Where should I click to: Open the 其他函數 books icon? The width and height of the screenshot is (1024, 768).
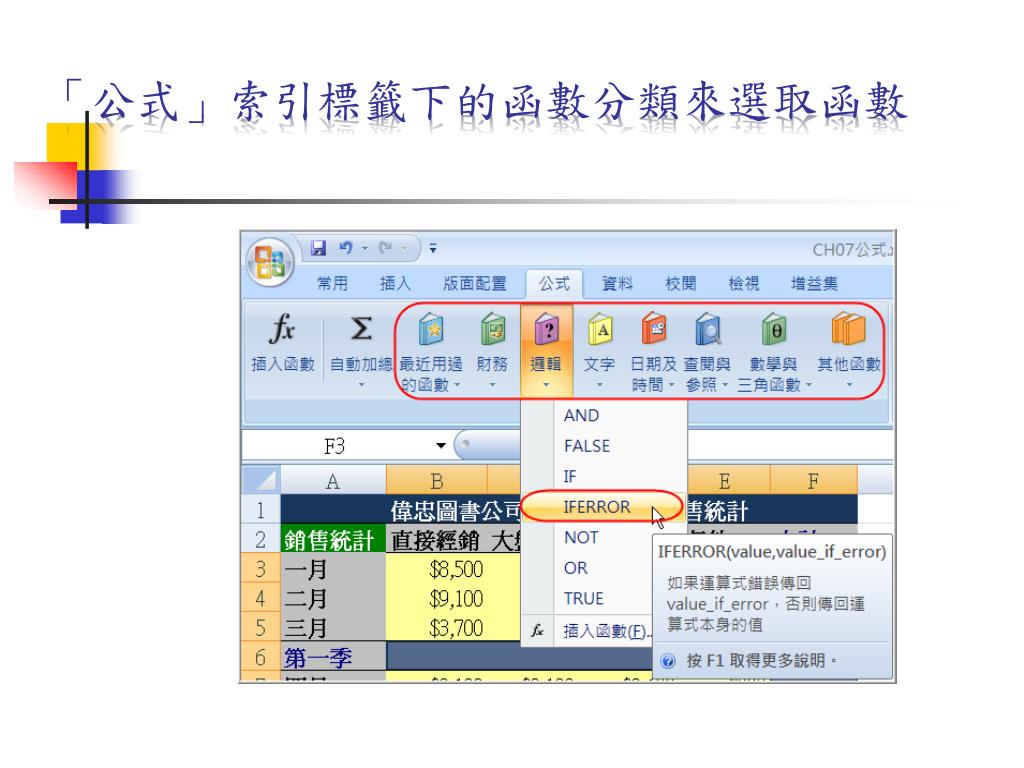click(848, 328)
